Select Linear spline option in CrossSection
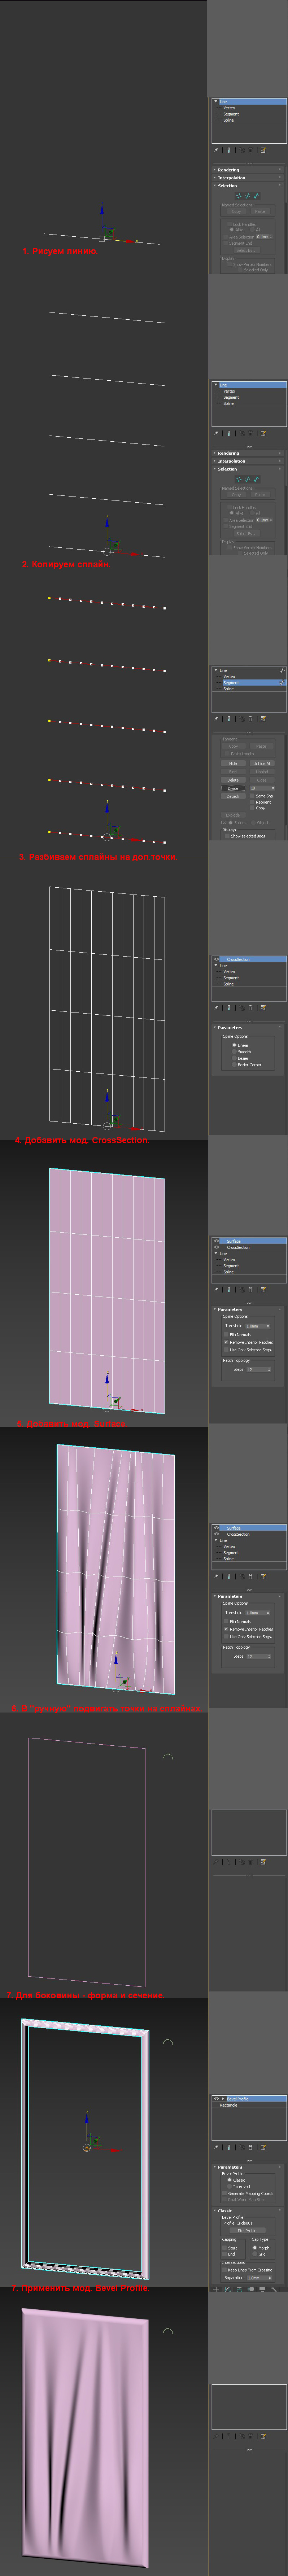This screenshot has width=288, height=2576. tap(234, 1045)
